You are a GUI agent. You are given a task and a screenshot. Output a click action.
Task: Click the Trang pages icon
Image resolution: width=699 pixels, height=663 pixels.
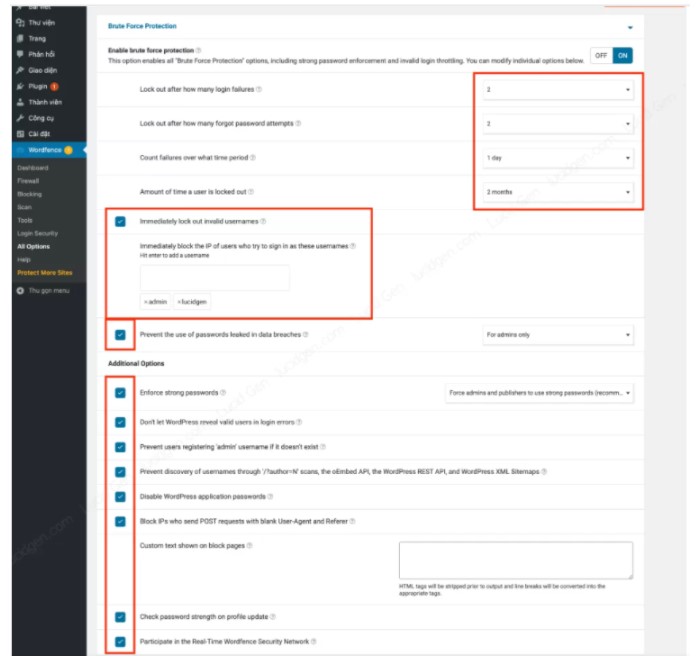[20, 38]
